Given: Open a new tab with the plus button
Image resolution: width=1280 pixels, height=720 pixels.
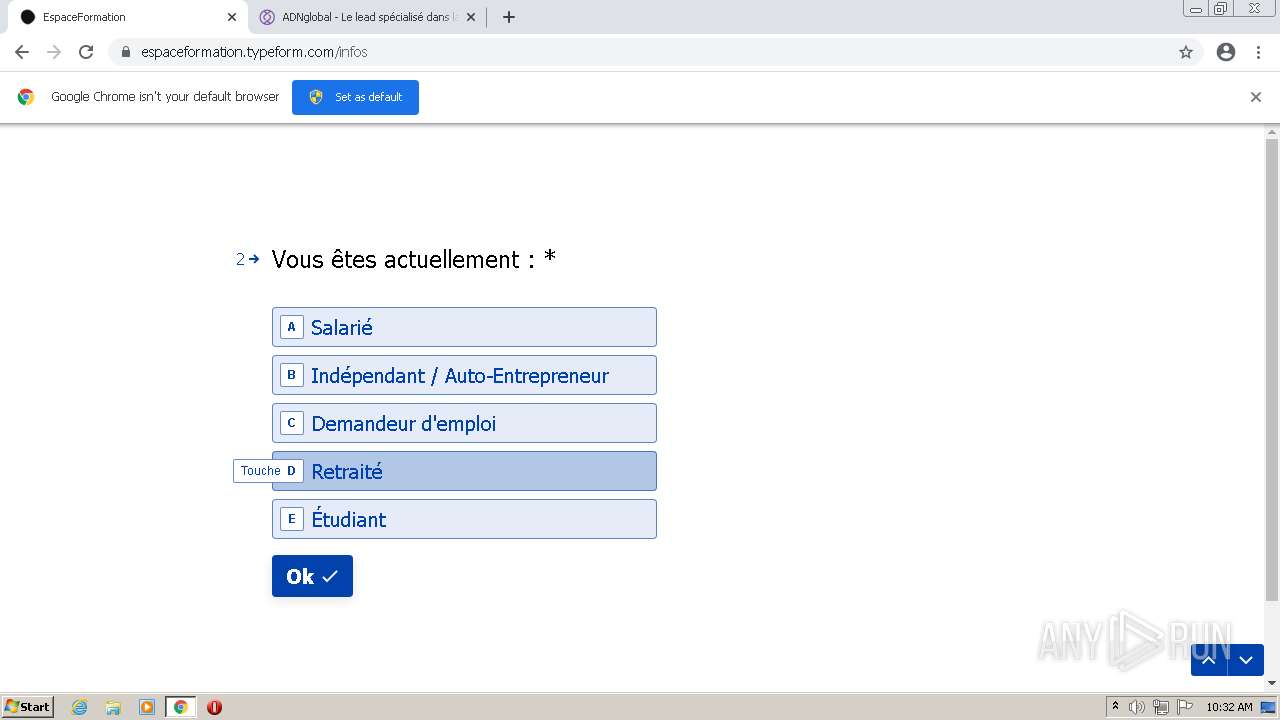Looking at the screenshot, I should point(508,17).
